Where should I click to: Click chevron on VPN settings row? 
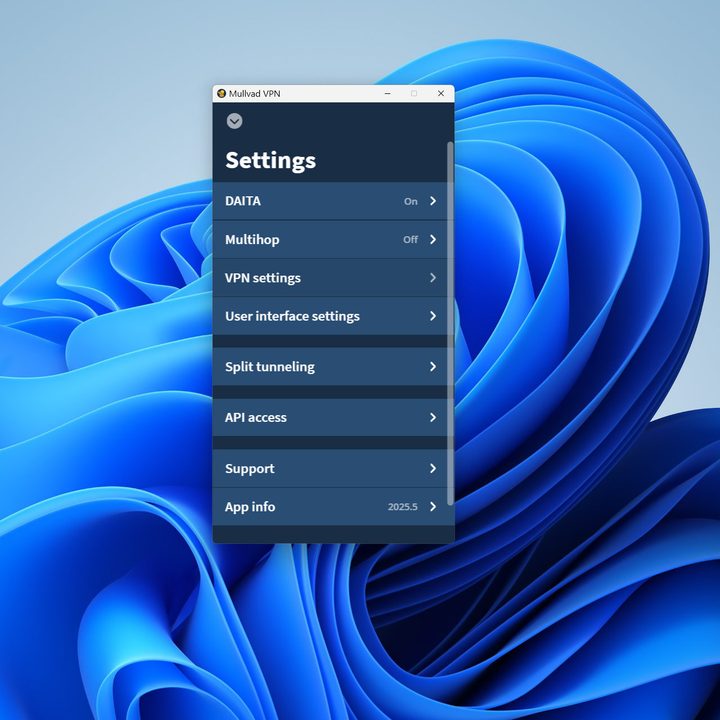coord(433,278)
